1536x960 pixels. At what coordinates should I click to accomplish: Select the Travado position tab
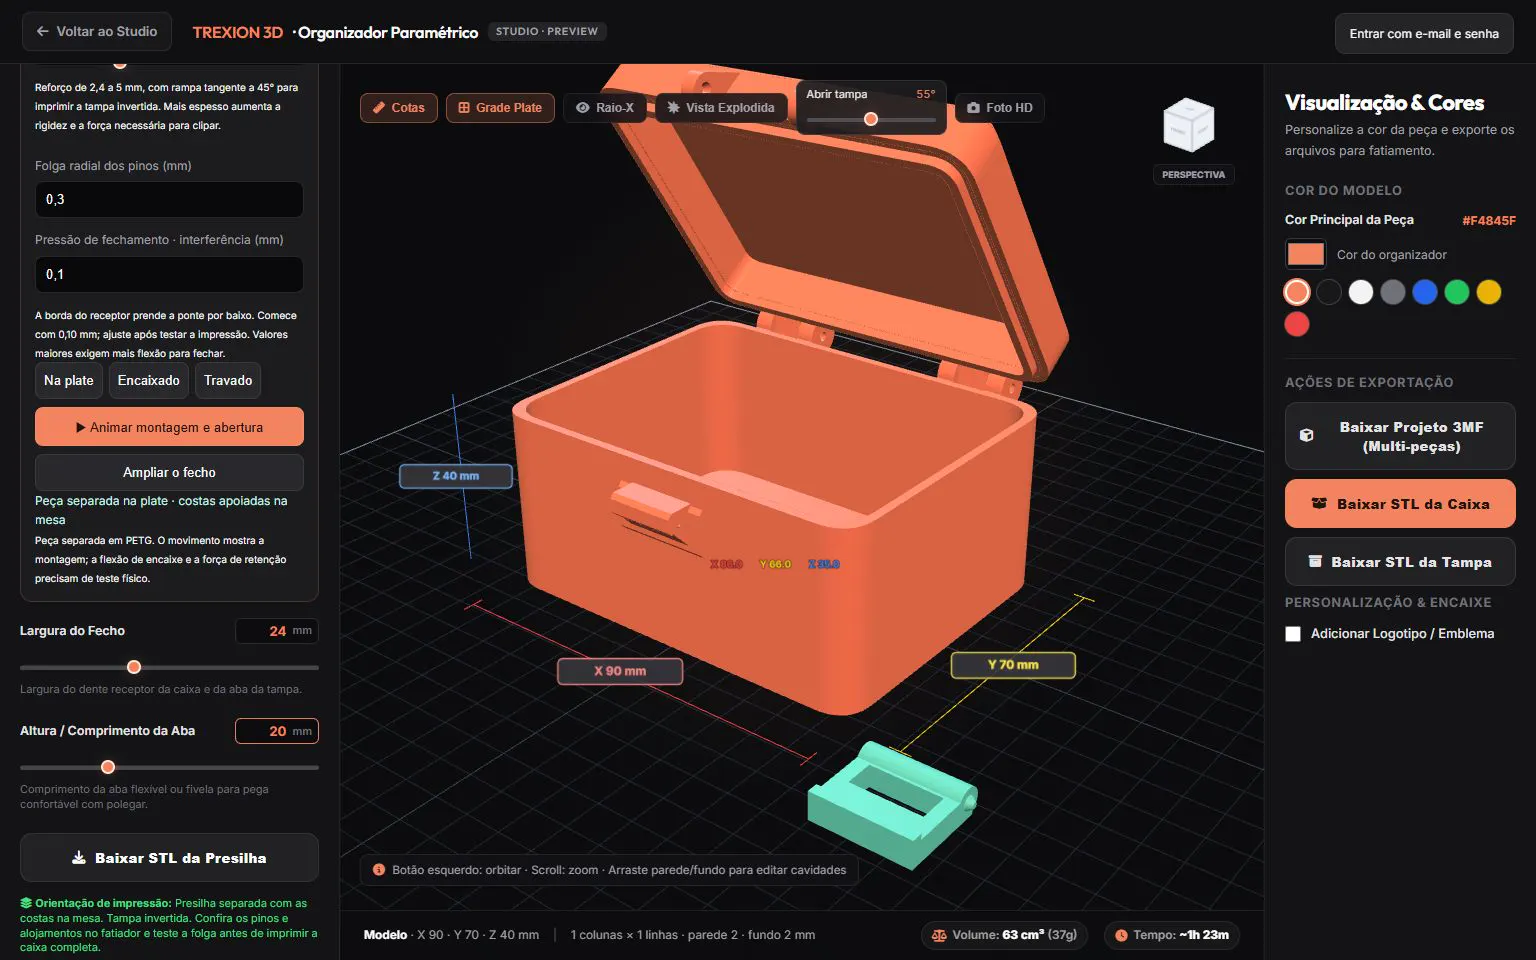[x=228, y=380]
